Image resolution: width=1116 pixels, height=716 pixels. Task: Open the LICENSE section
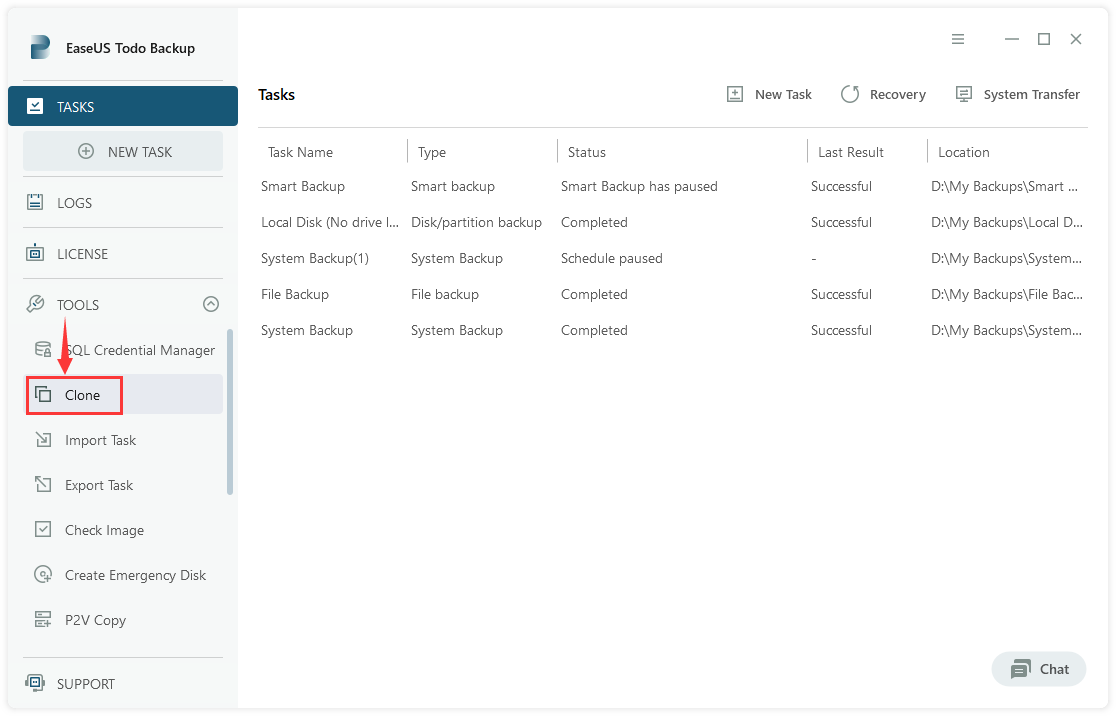tap(82, 254)
